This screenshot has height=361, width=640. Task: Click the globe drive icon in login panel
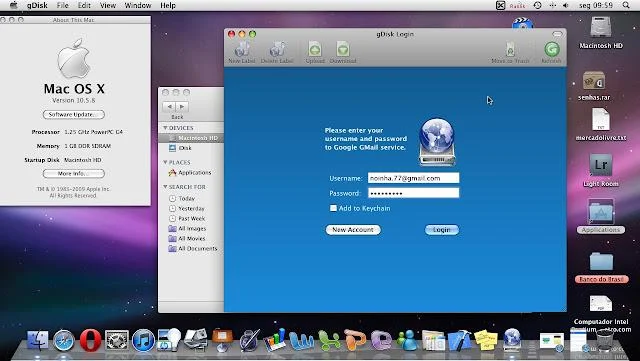(x=437, y=142)
